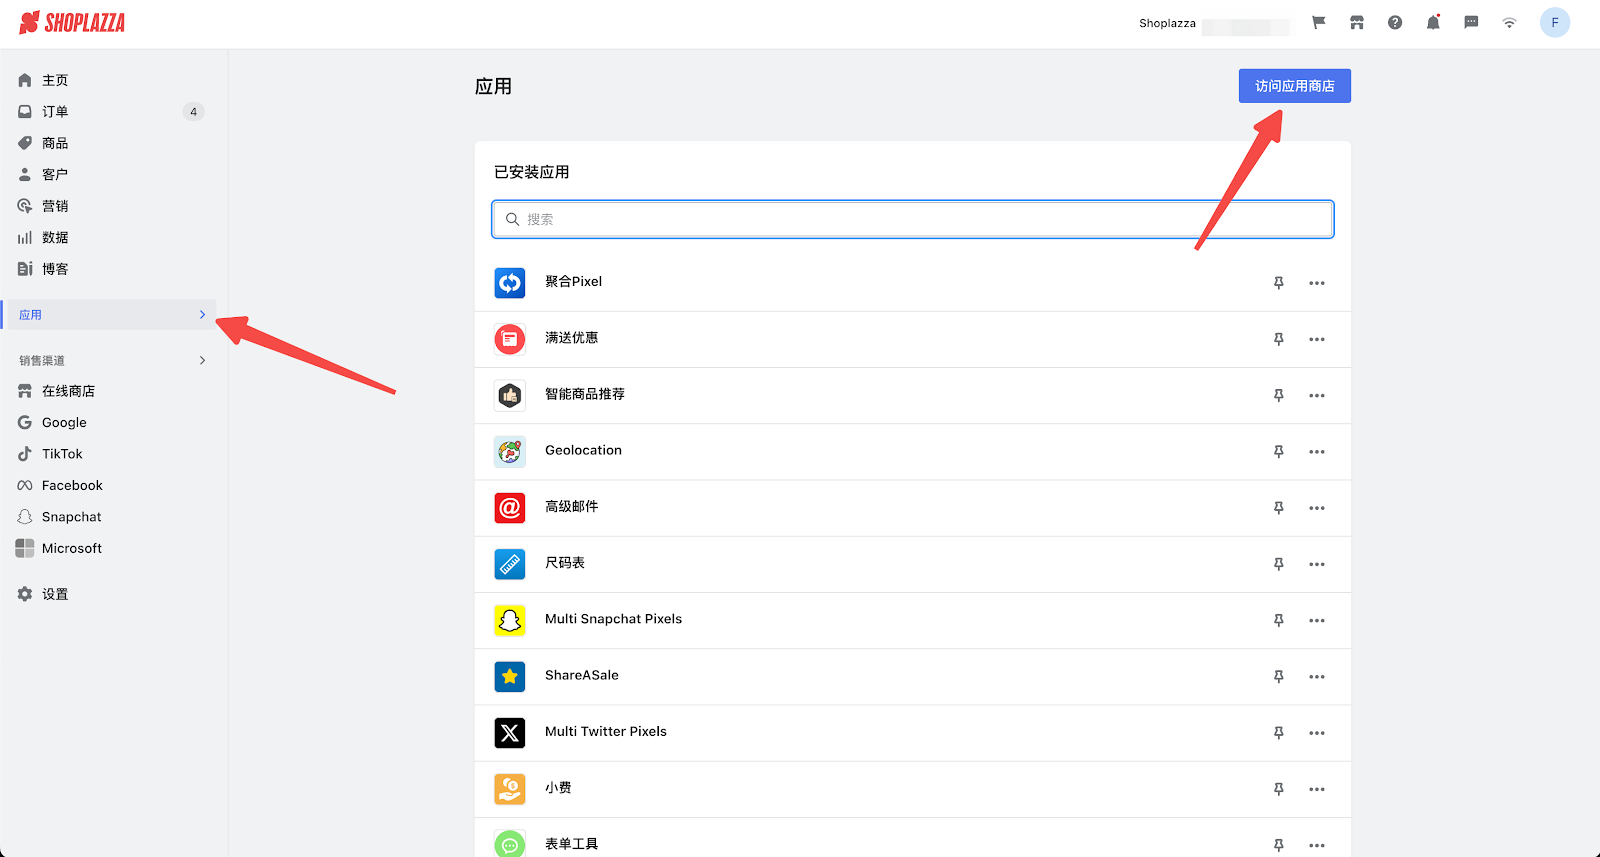Viewport: 1600px width, 857px height.
Task: Open more options for Geolocation
Action: click(1317, 452)
